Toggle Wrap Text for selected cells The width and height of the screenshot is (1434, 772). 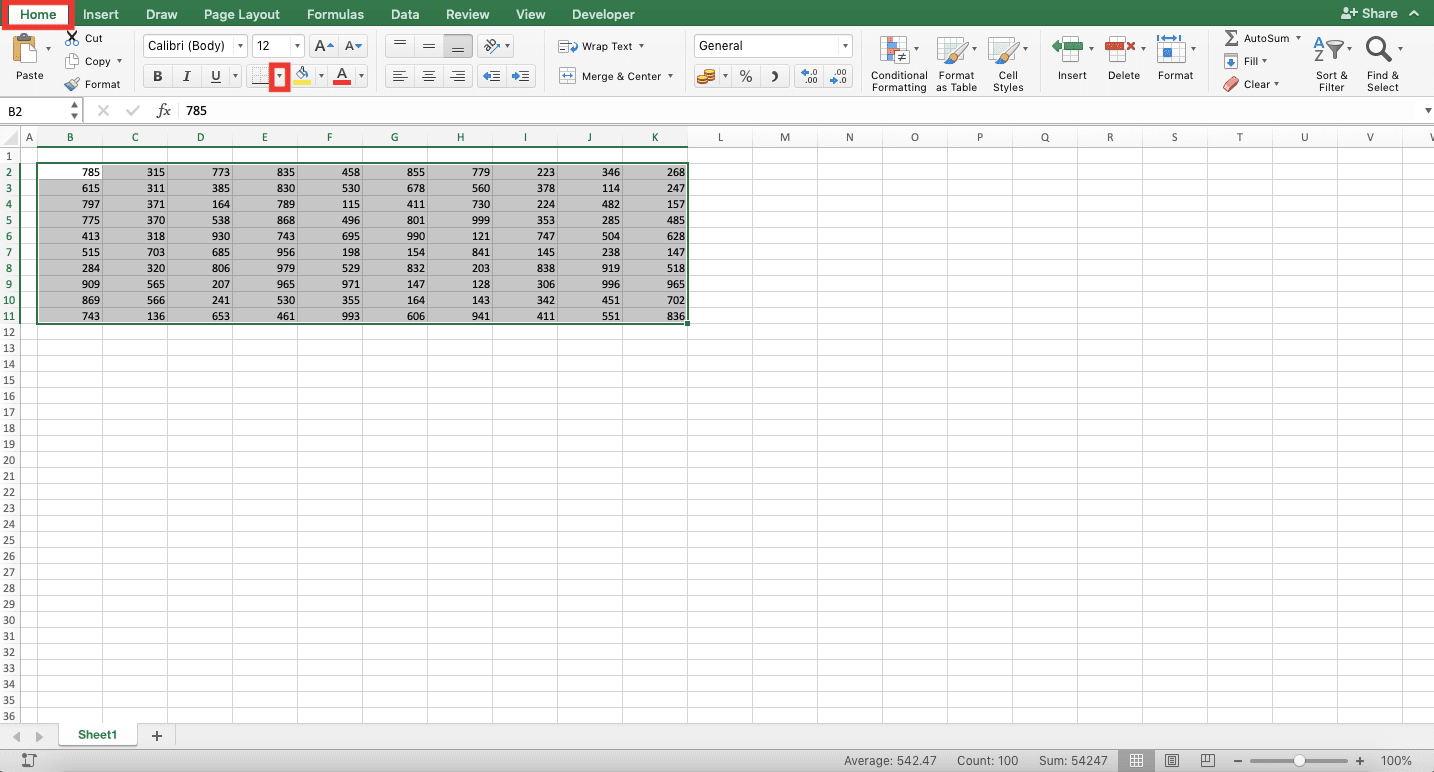[x=599, y=46]
